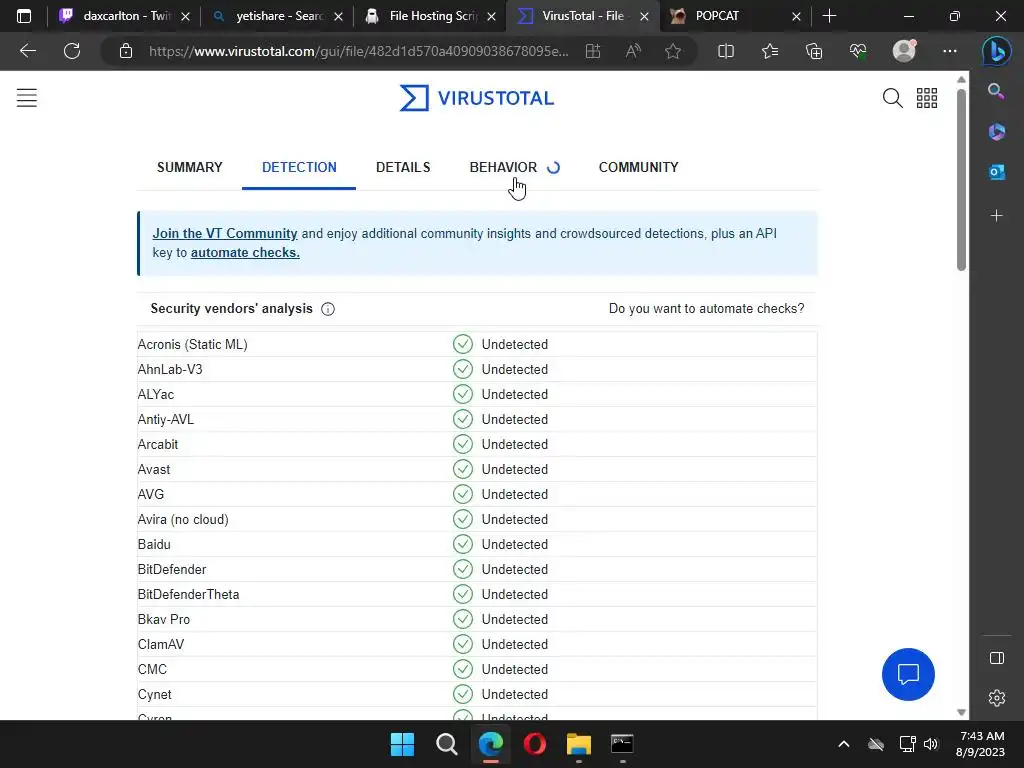
Task: Toggle the sidebar visibility icon
Action: [x=997, y=658]
